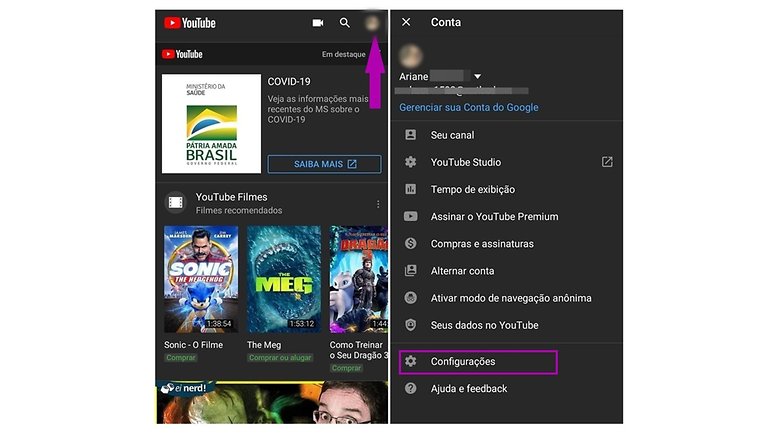Tap the Comprar label under Sonic
782x440 pixels.
click(x=181, y=358)
